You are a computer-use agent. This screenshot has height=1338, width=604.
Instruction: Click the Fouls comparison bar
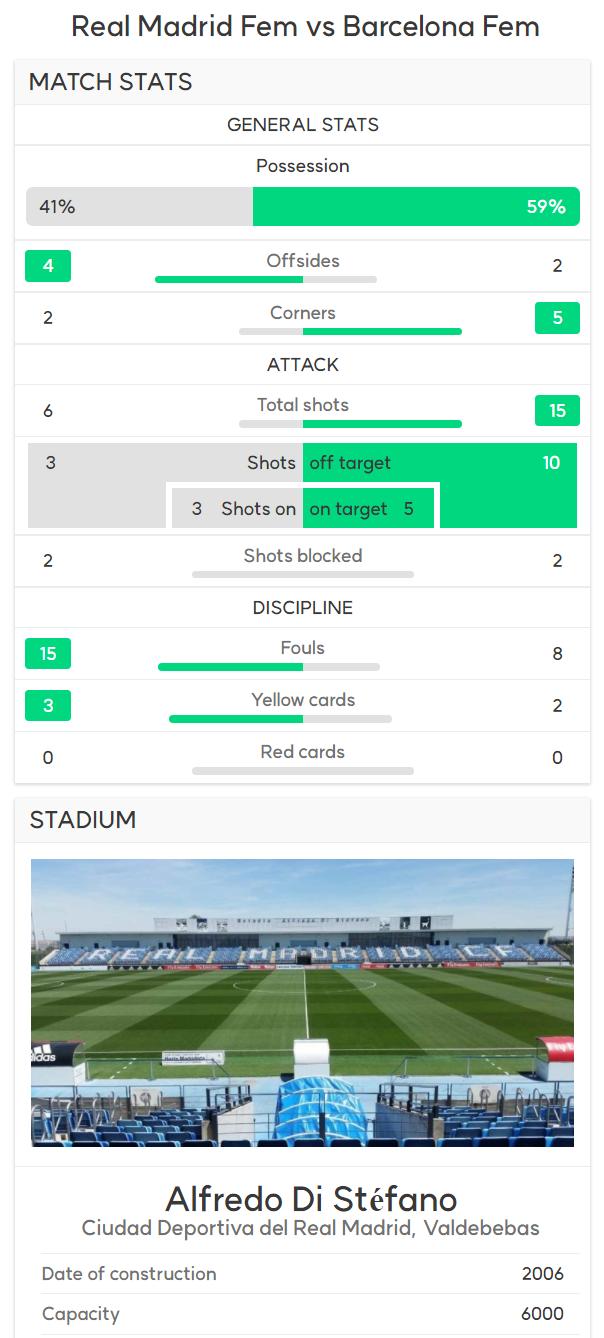click(269, 667)
